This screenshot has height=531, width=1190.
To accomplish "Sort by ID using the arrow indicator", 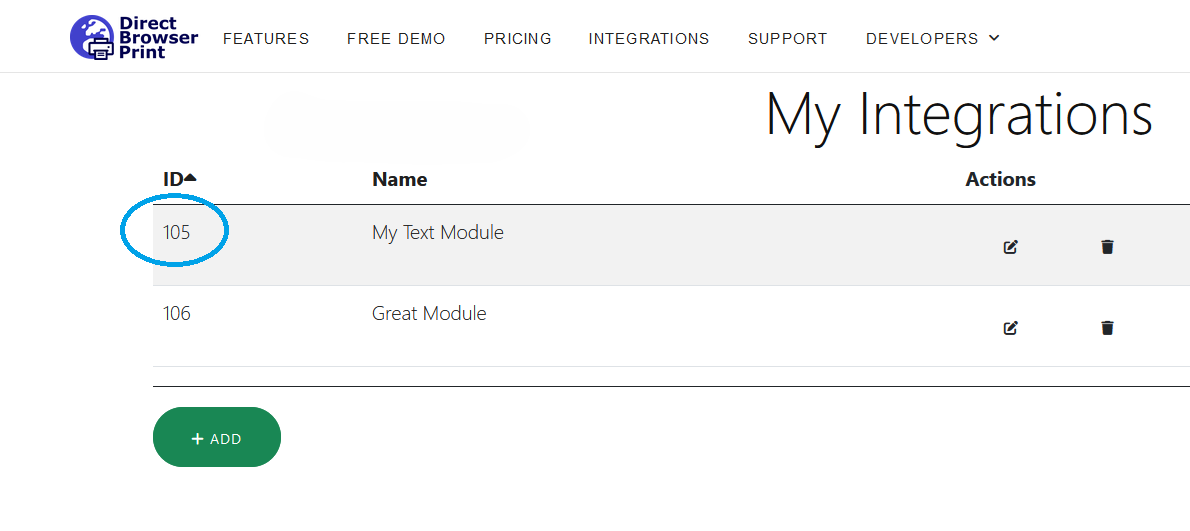I will (x=190, y=177).
